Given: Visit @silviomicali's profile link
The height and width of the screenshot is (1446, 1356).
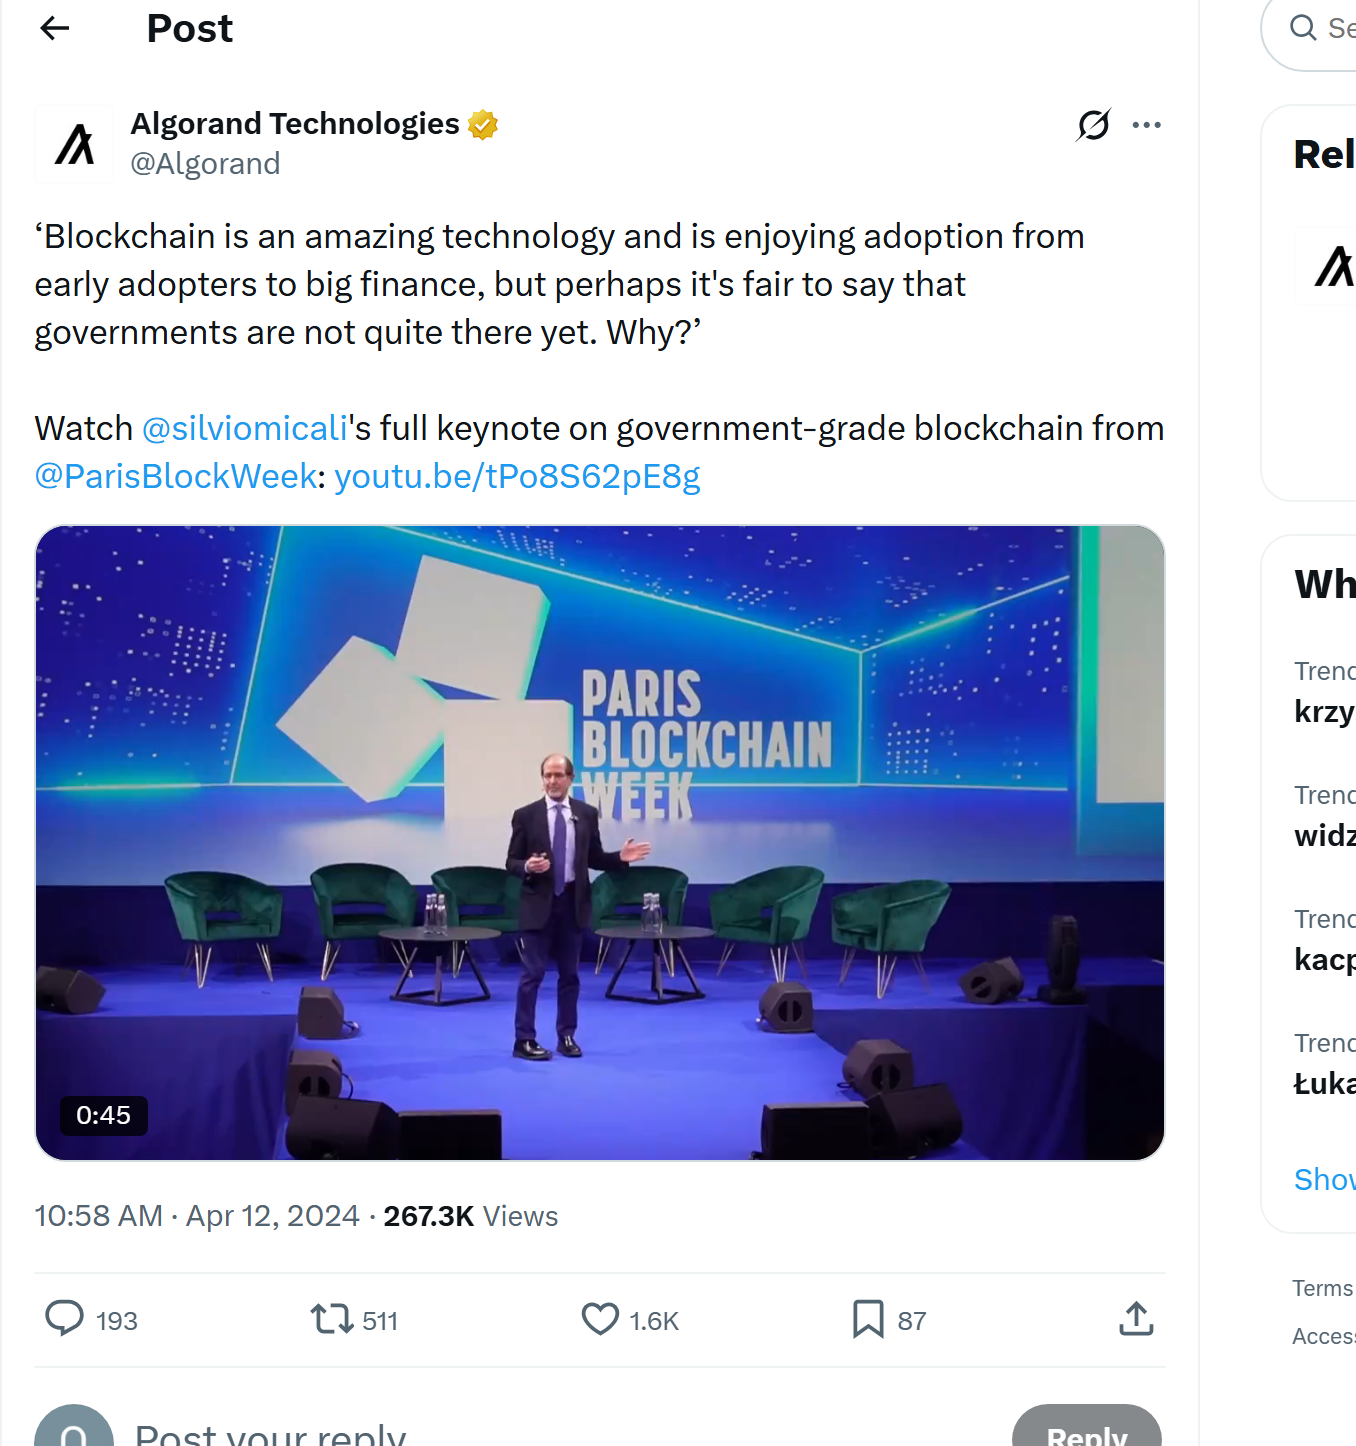Looking at the screenshot, I should point(246,427).
